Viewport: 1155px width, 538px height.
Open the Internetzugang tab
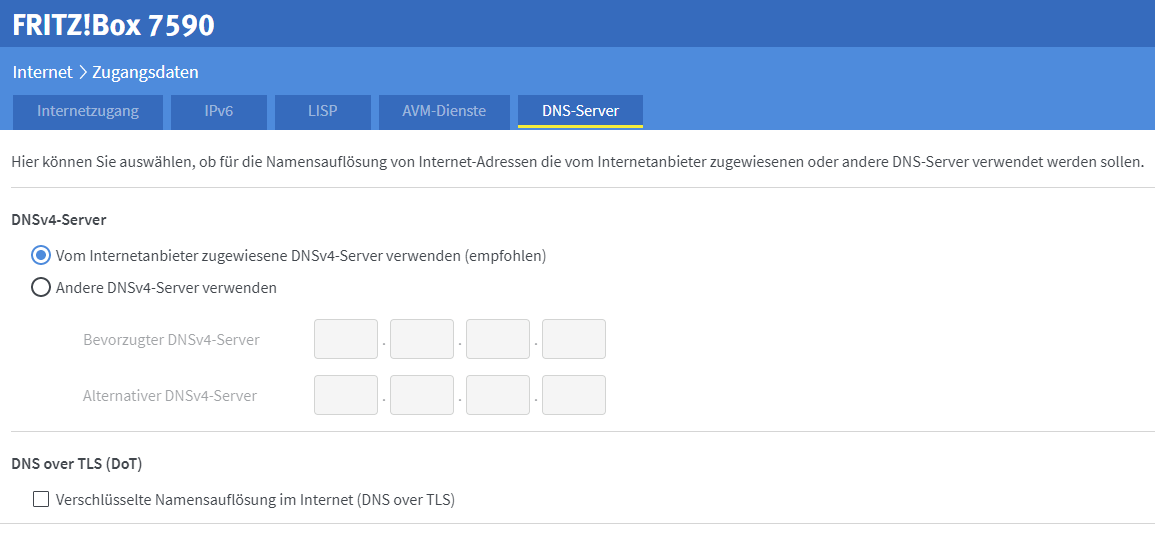coord(88,111)
